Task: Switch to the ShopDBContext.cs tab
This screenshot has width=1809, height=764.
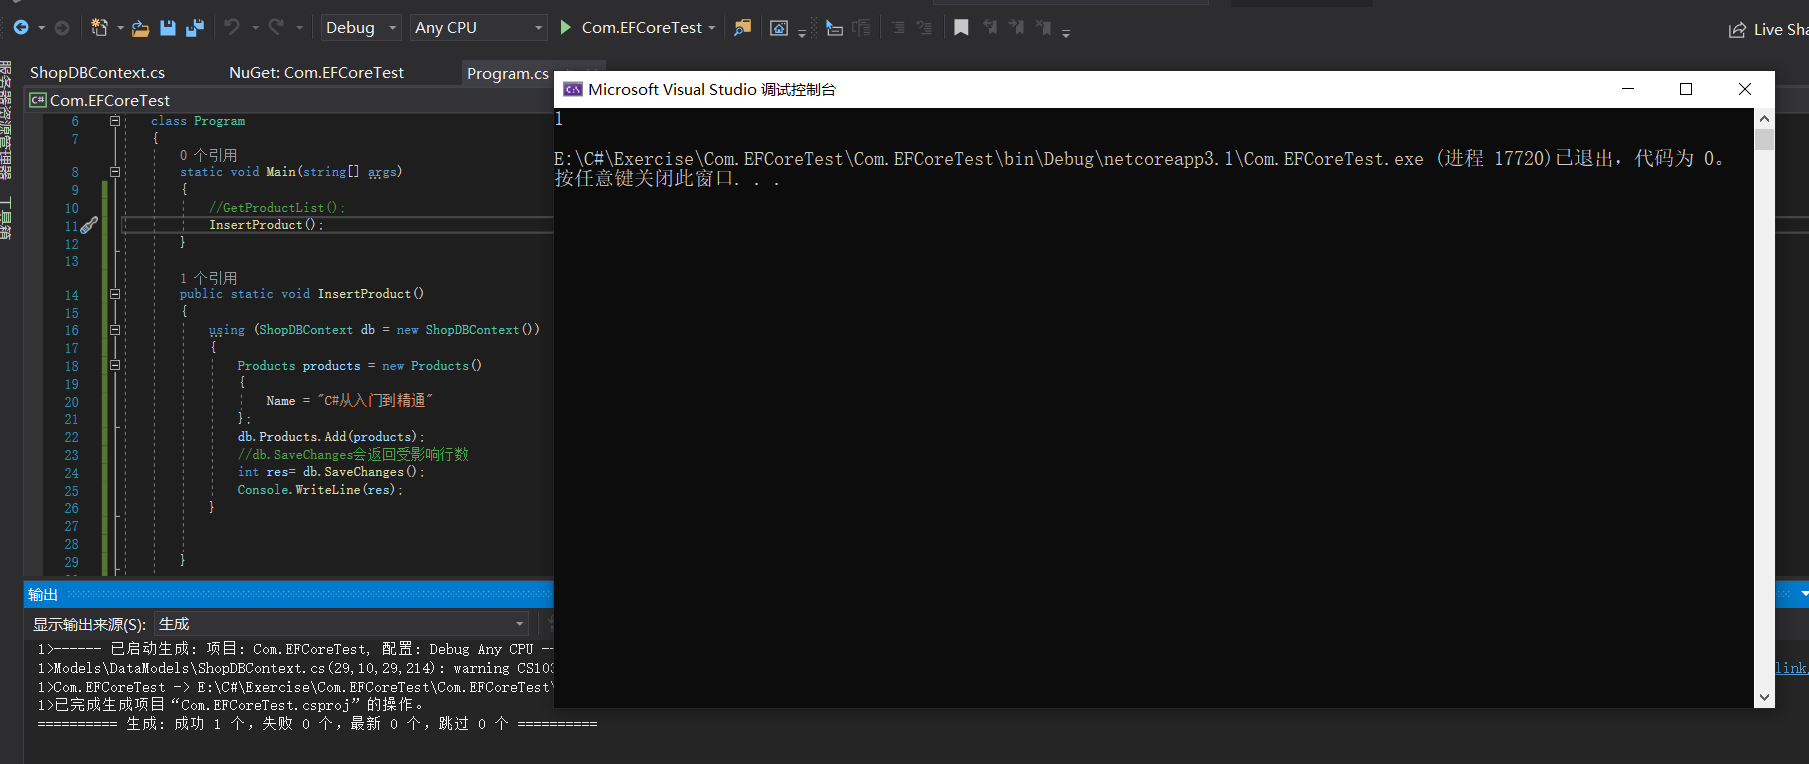Action: (x=97, y=72)
